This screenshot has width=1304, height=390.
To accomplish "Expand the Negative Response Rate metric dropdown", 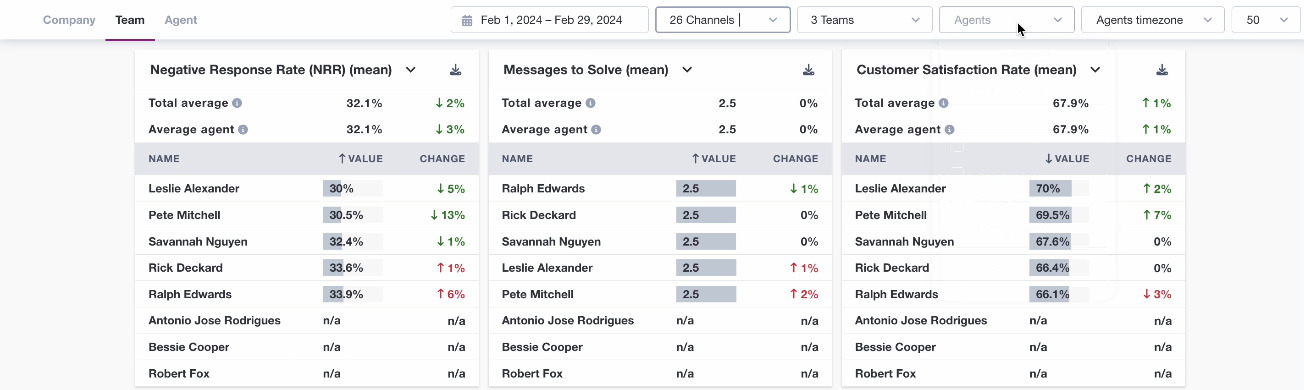I will point(410,70).
